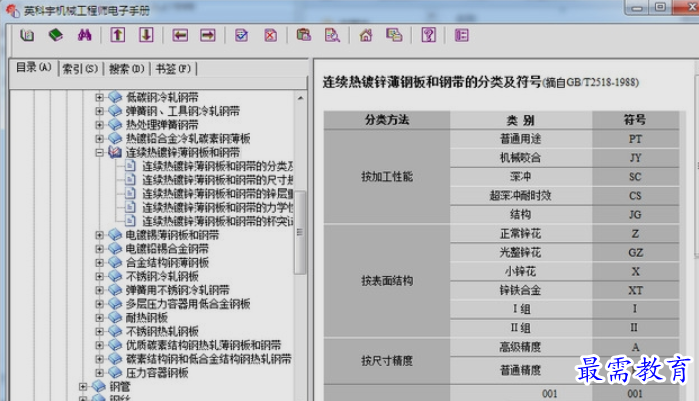Click the page title 连续热镀锌薄钢板和钢带的分类及符号
Viewport: 699px width, 401px height.
[432, 82]
